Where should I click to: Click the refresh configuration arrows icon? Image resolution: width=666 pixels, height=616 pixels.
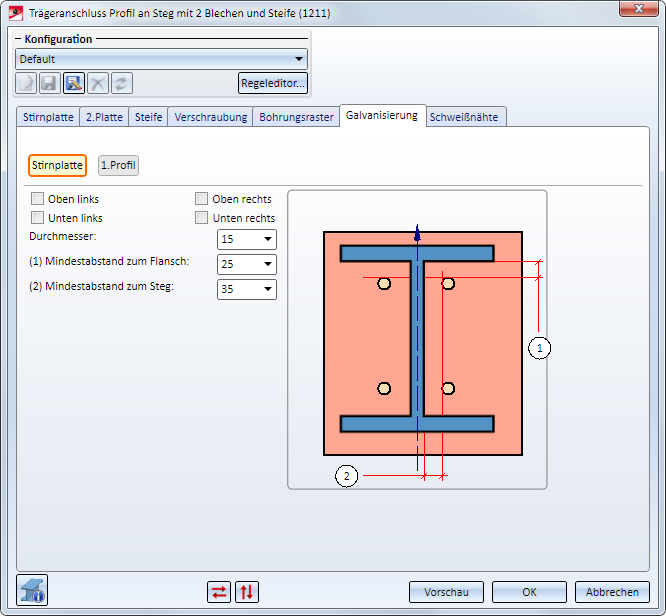pyautogui.click(x=122, y=83)
